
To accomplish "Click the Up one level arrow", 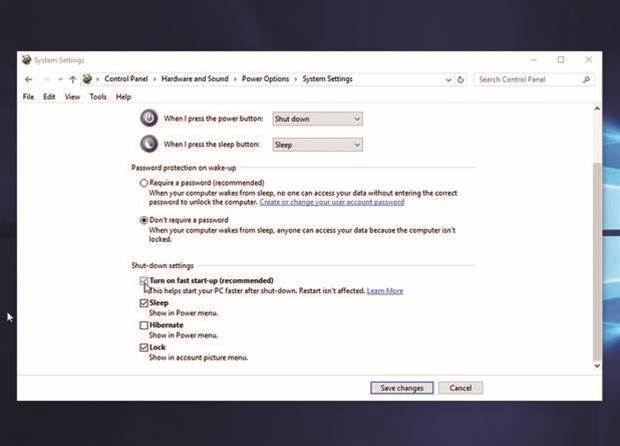I will (x=72, y=79).
